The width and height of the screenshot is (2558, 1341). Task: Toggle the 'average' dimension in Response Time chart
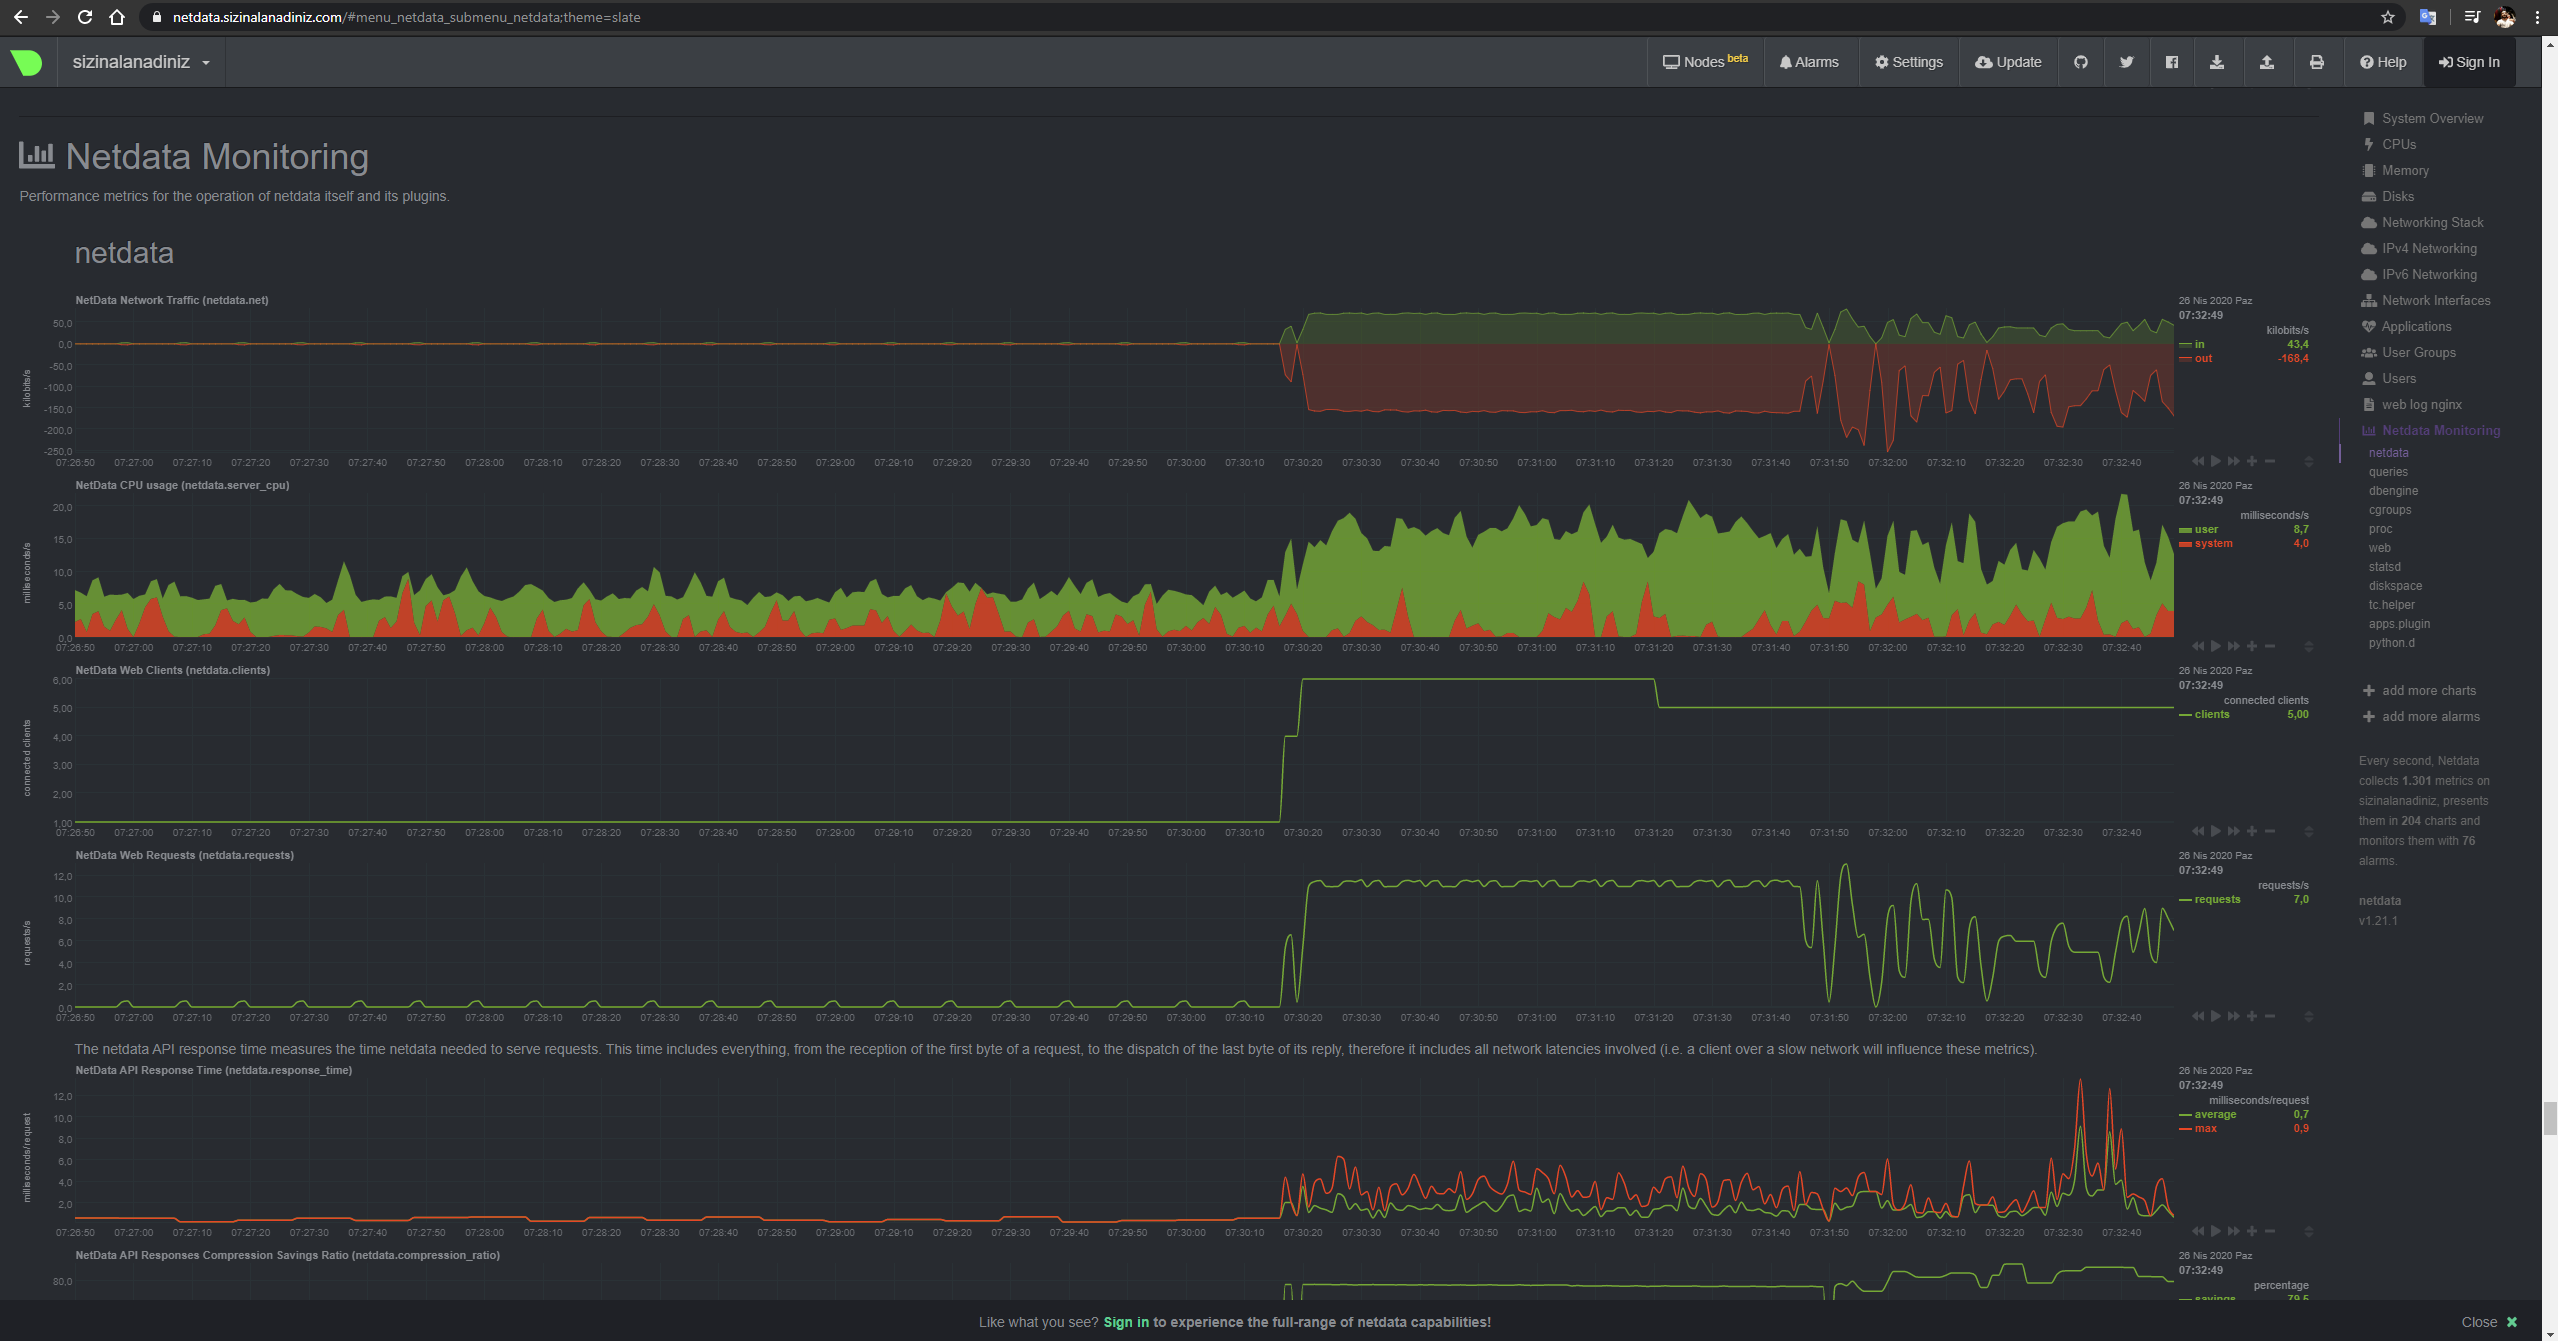pos(2215,1114)
